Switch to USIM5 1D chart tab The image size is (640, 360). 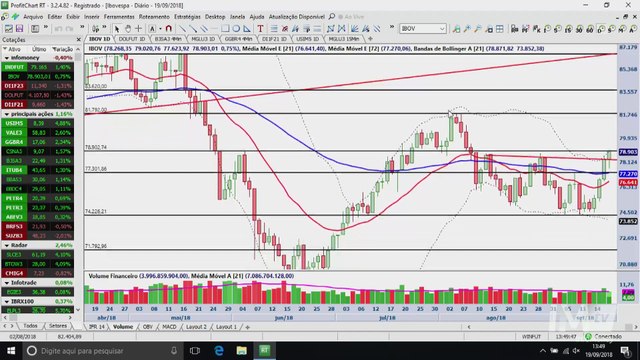tap(307, 39)
